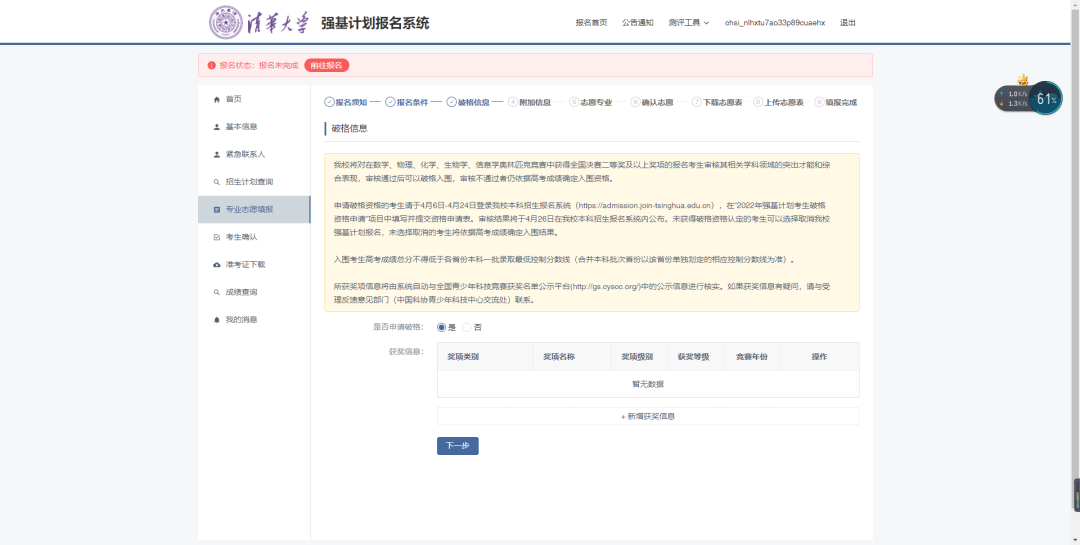Click the 获奖等级 column header
Screen dimensions: 1080x545
[693, 357]
